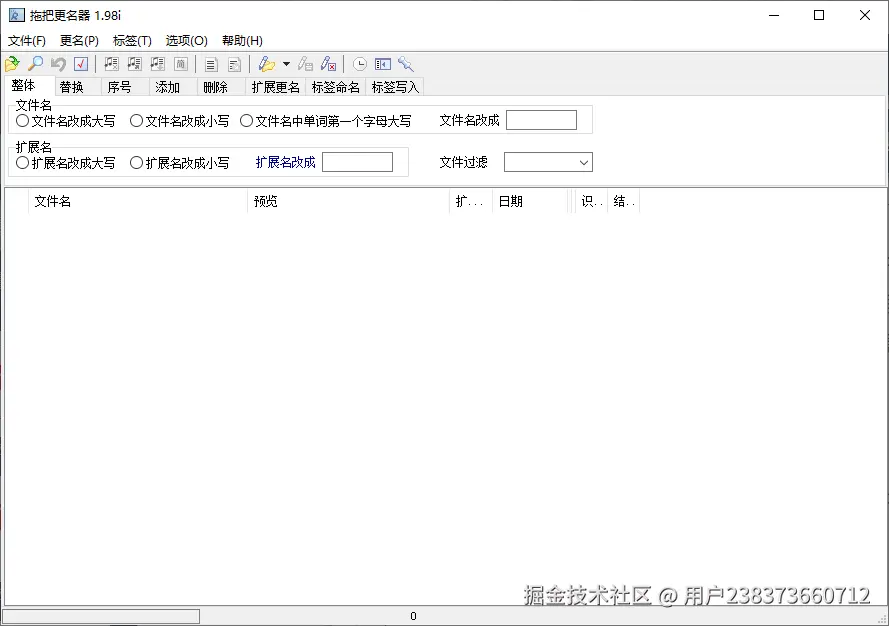
Task: 拖动底部水平滚动条
Action: coord(100,616)
